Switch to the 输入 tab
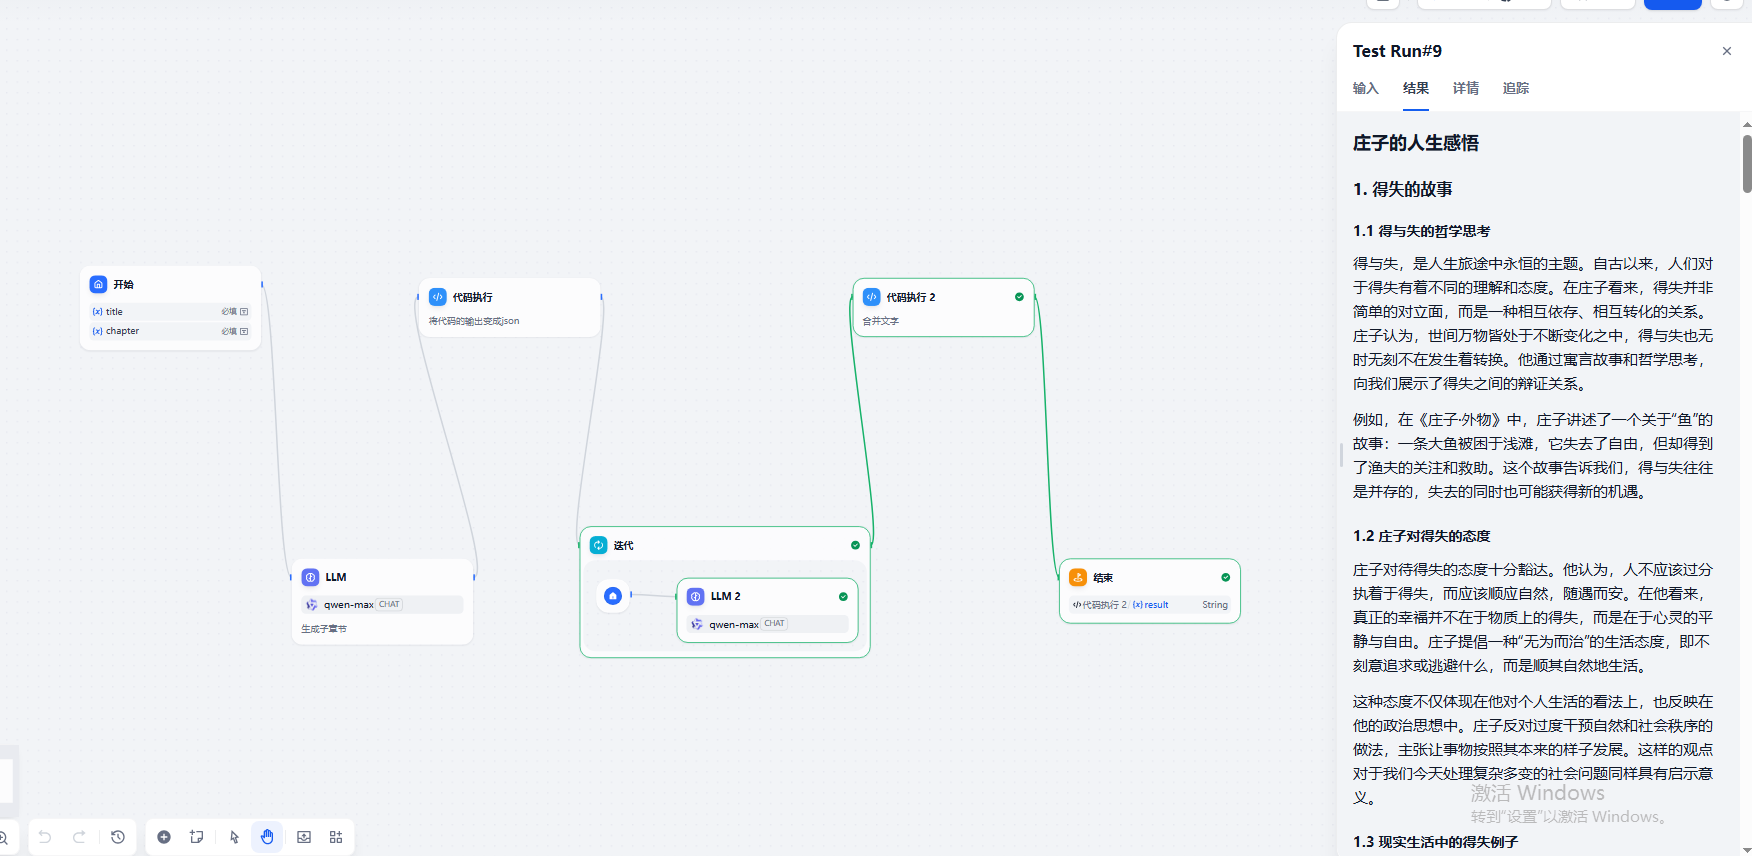This screenshot has height=856, width=1752. (1366, 88)
